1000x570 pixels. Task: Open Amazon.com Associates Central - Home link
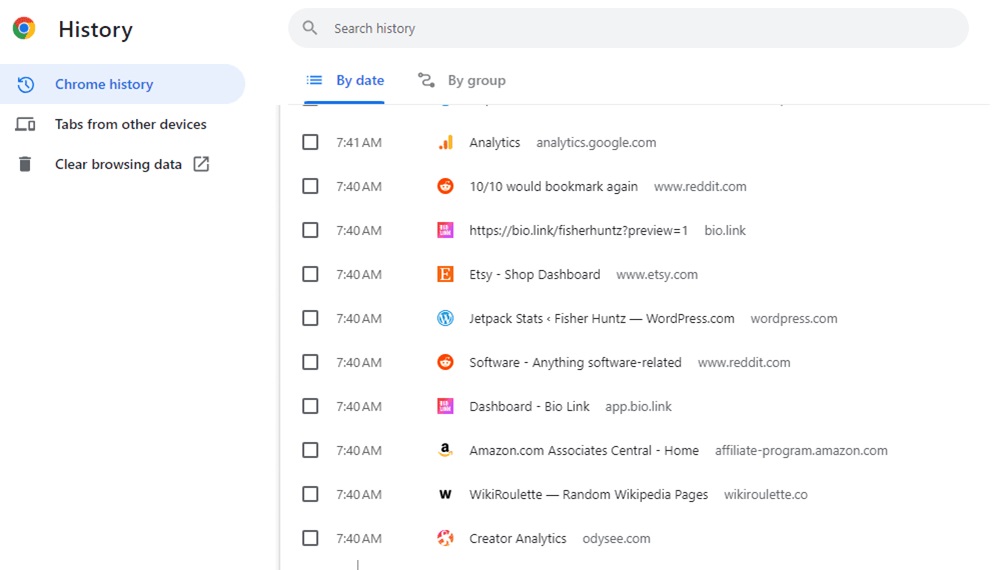tap(584, 451)
